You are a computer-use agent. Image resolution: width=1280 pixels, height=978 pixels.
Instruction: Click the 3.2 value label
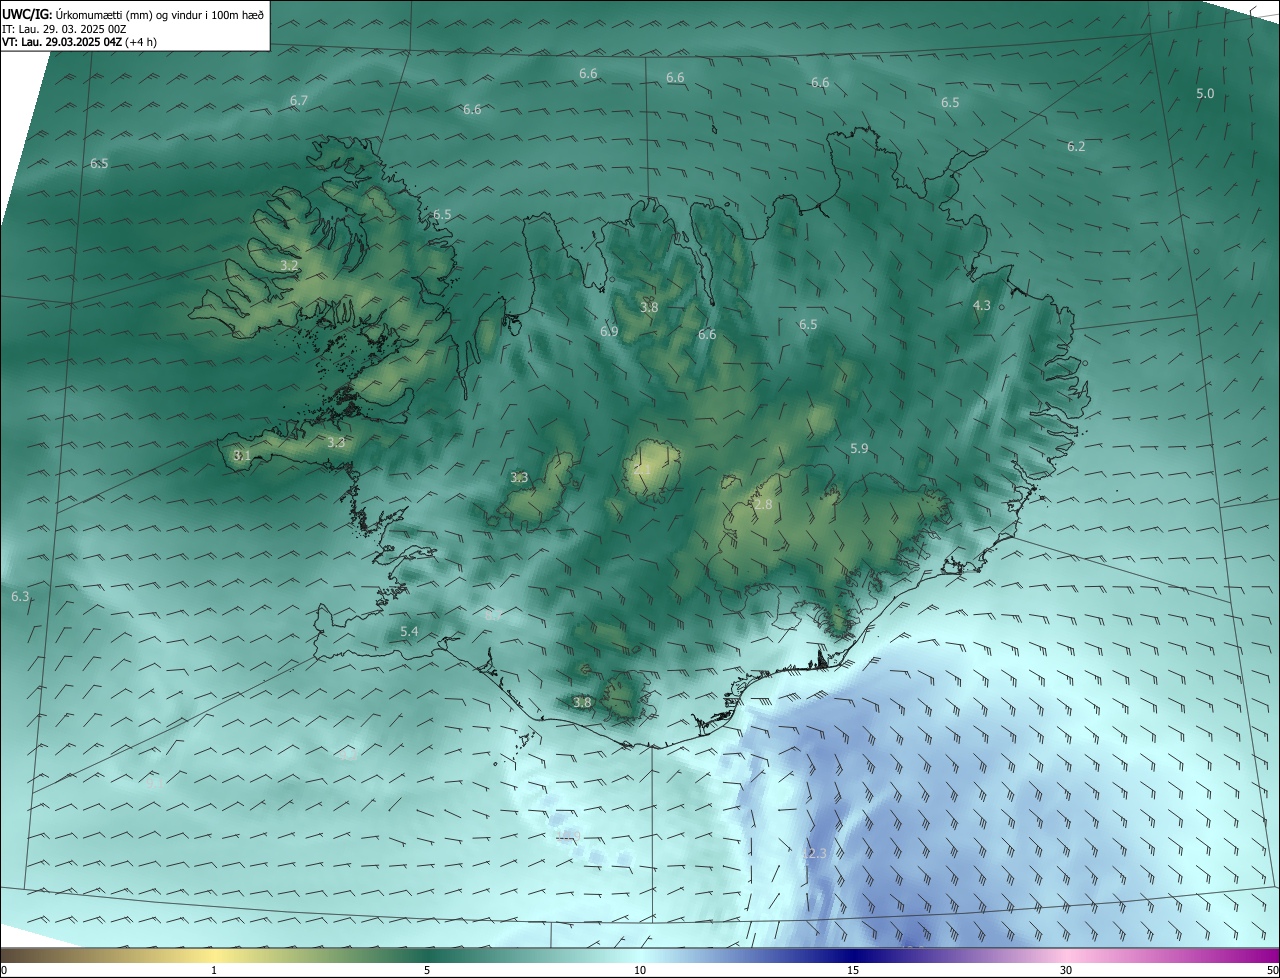point(289,265)
